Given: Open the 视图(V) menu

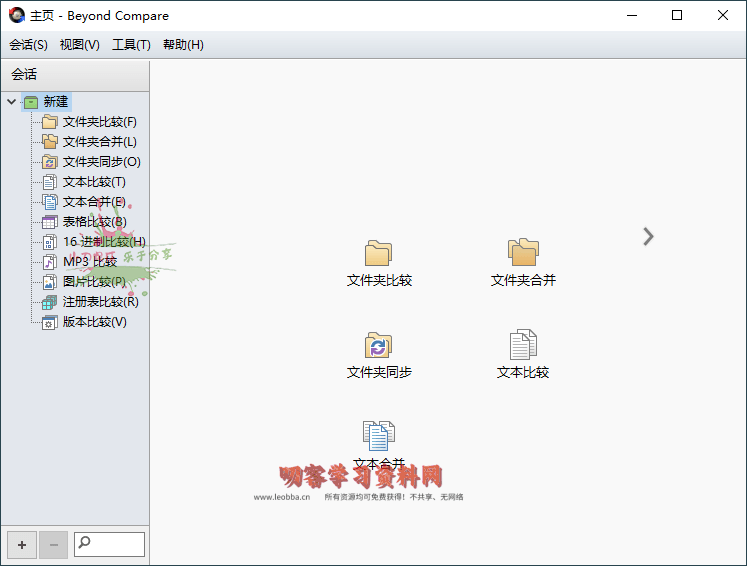Looking at the screenshot, I should point(80,45).
